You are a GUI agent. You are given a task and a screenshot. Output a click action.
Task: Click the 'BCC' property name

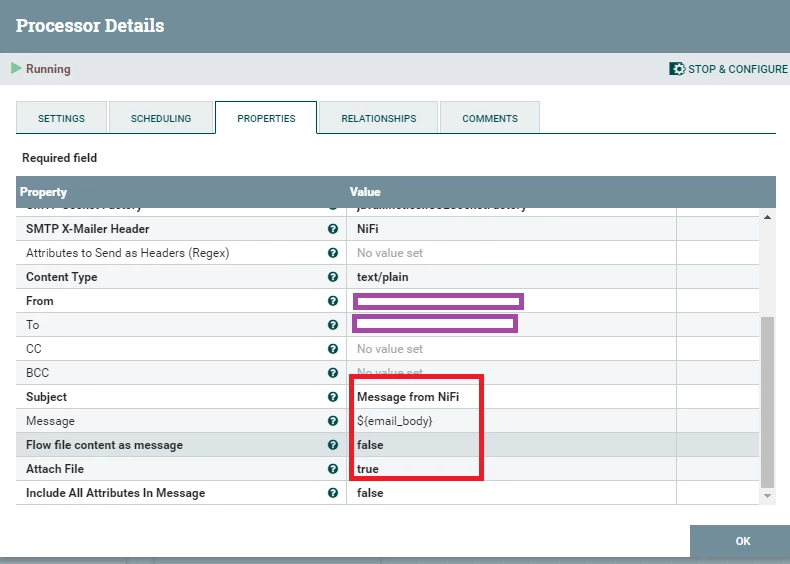pyautogui.click(x=37, y=372)
